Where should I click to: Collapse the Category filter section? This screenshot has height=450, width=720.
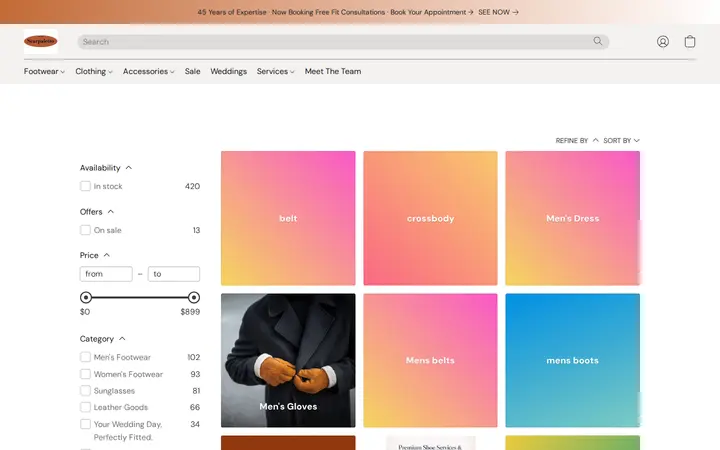click(102, 339)
